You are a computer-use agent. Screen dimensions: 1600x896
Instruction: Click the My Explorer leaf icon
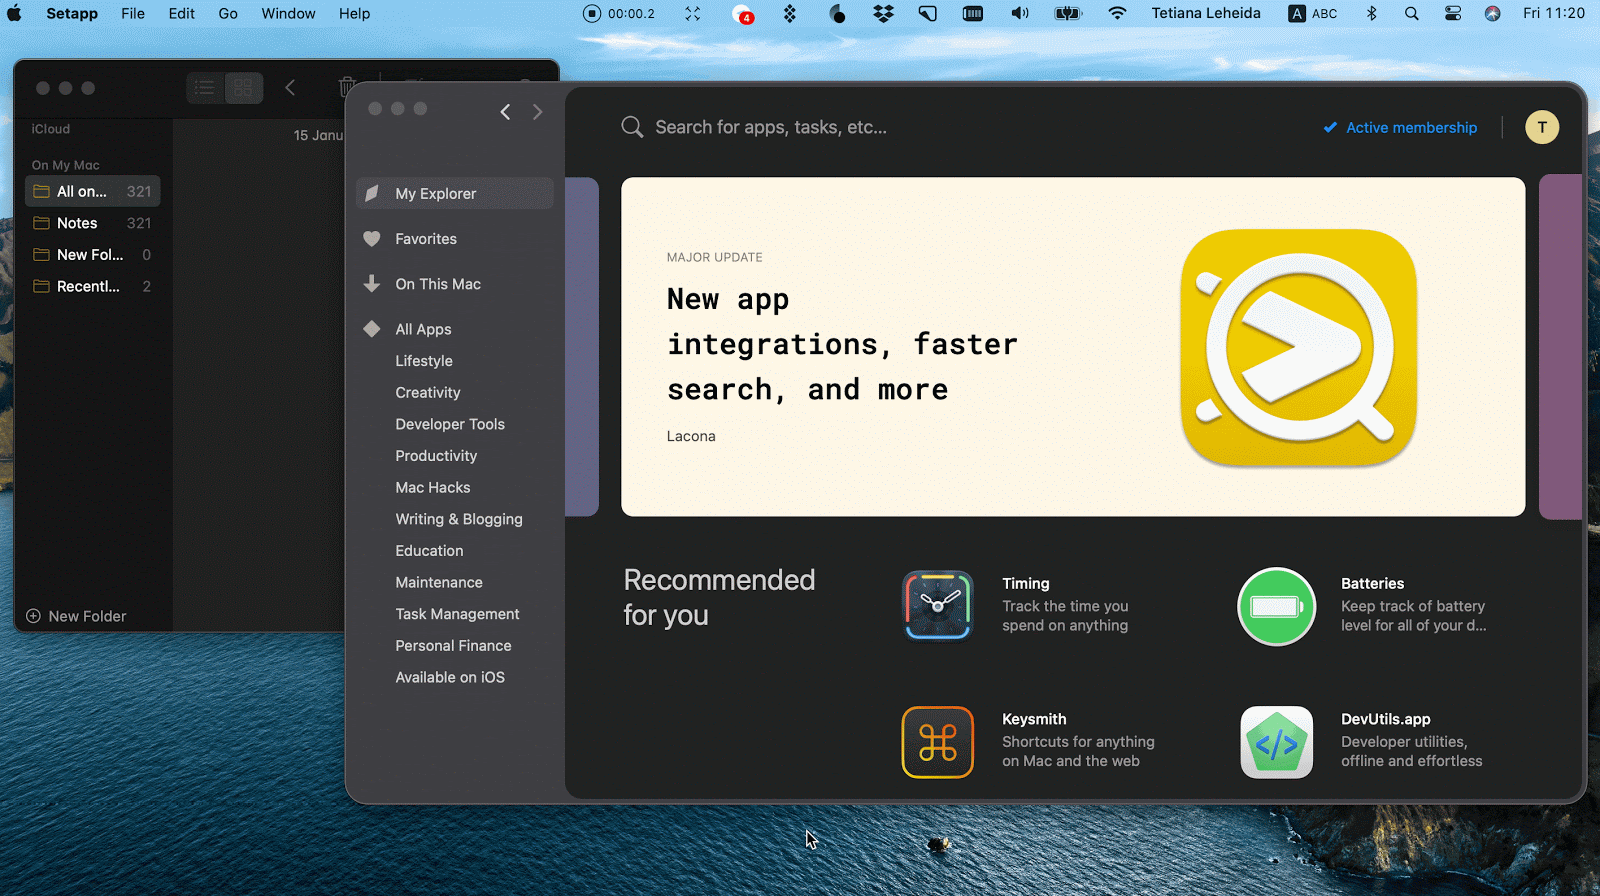(x=372, y=193)
